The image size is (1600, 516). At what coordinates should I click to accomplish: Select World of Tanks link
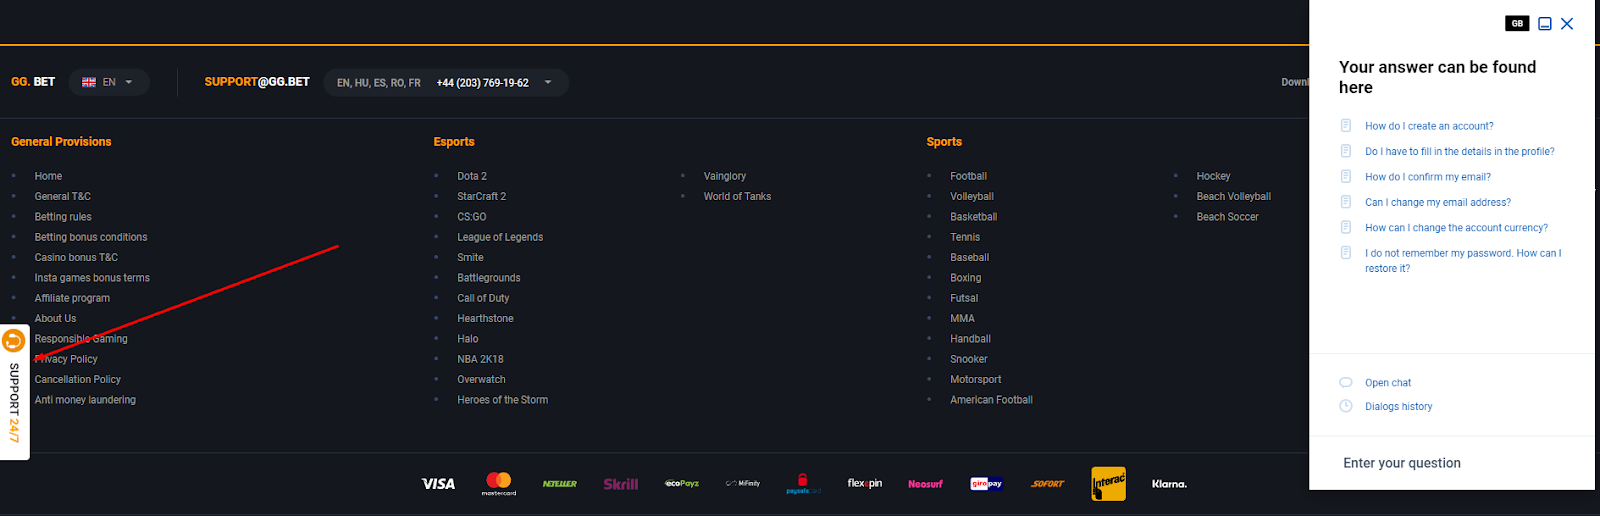737,197
